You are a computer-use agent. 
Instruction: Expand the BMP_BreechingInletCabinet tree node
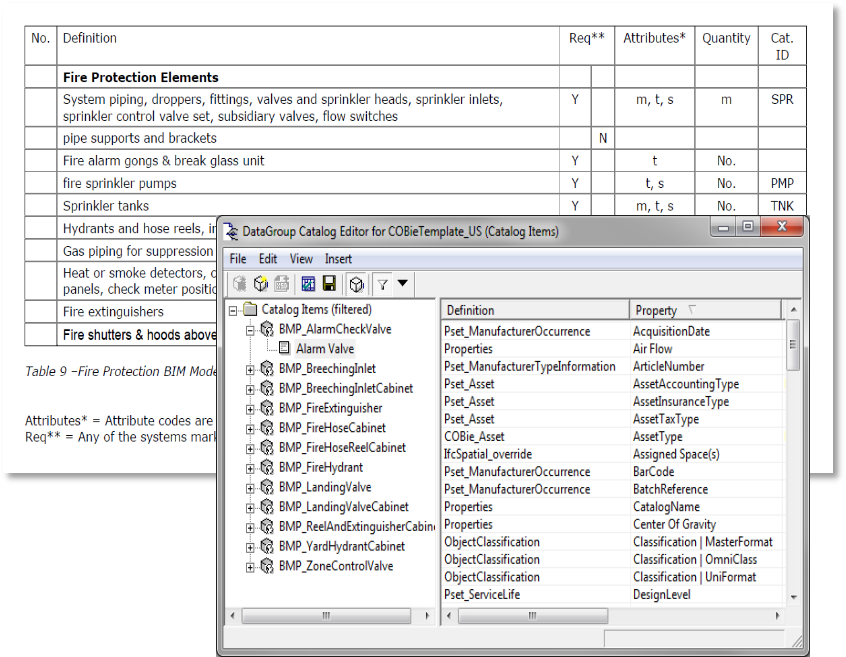click(250, 389)
